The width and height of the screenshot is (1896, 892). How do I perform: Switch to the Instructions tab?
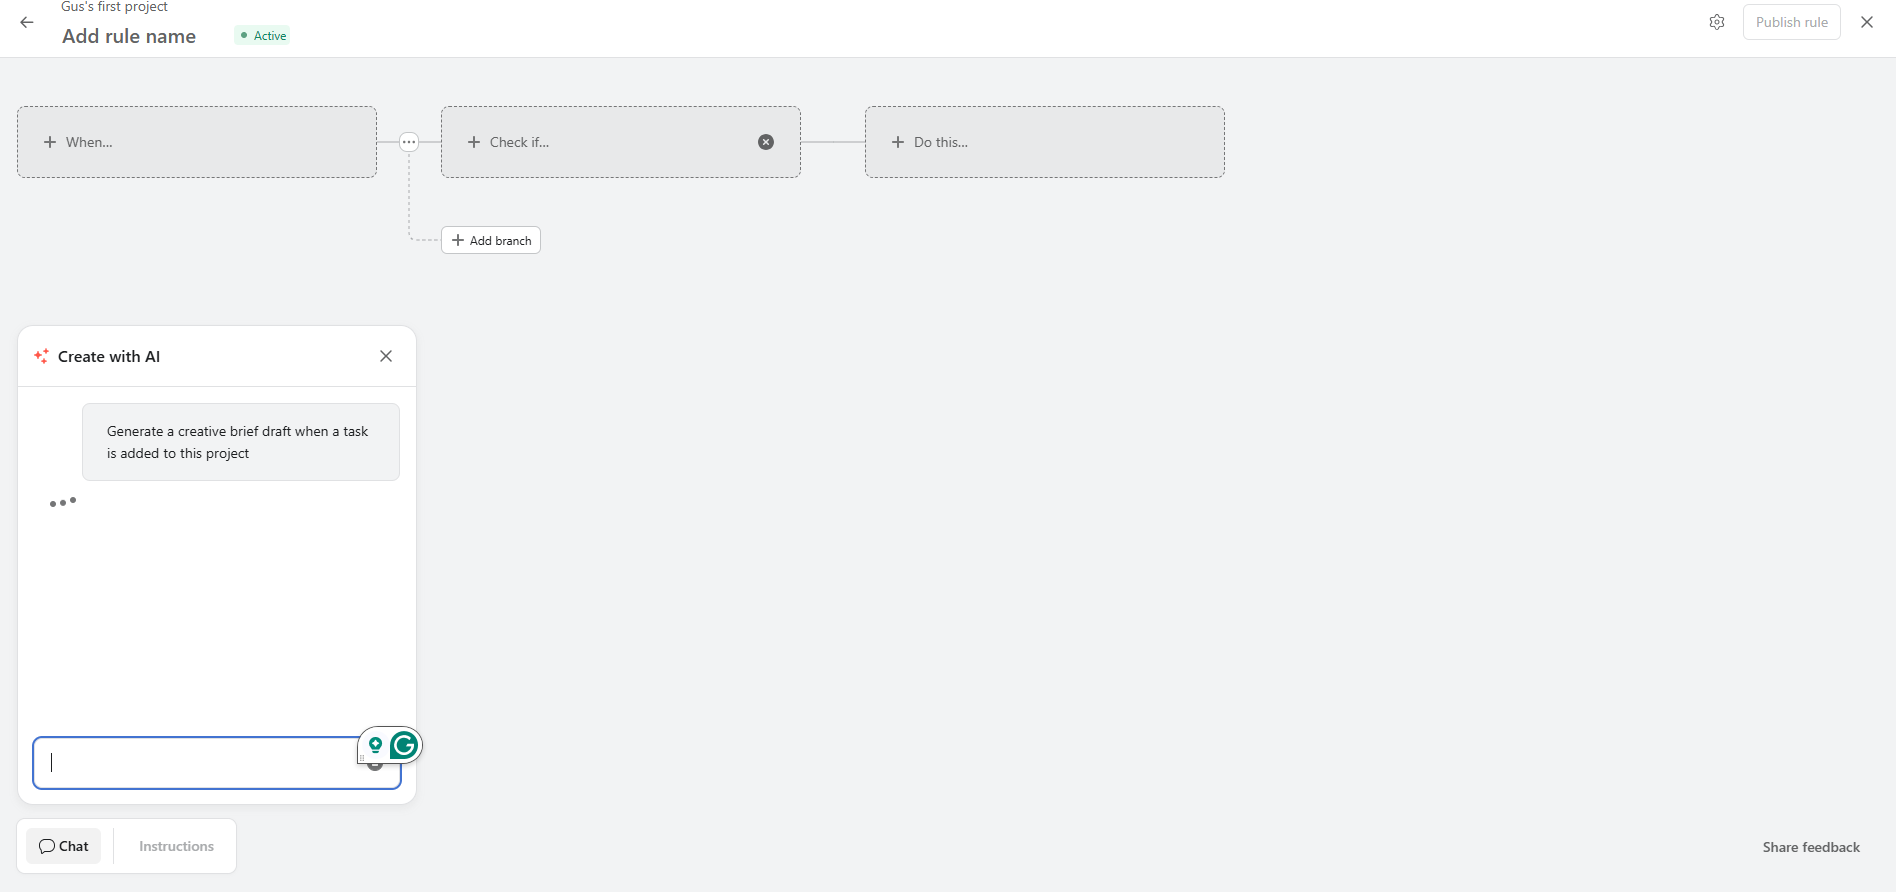(176, 845)
